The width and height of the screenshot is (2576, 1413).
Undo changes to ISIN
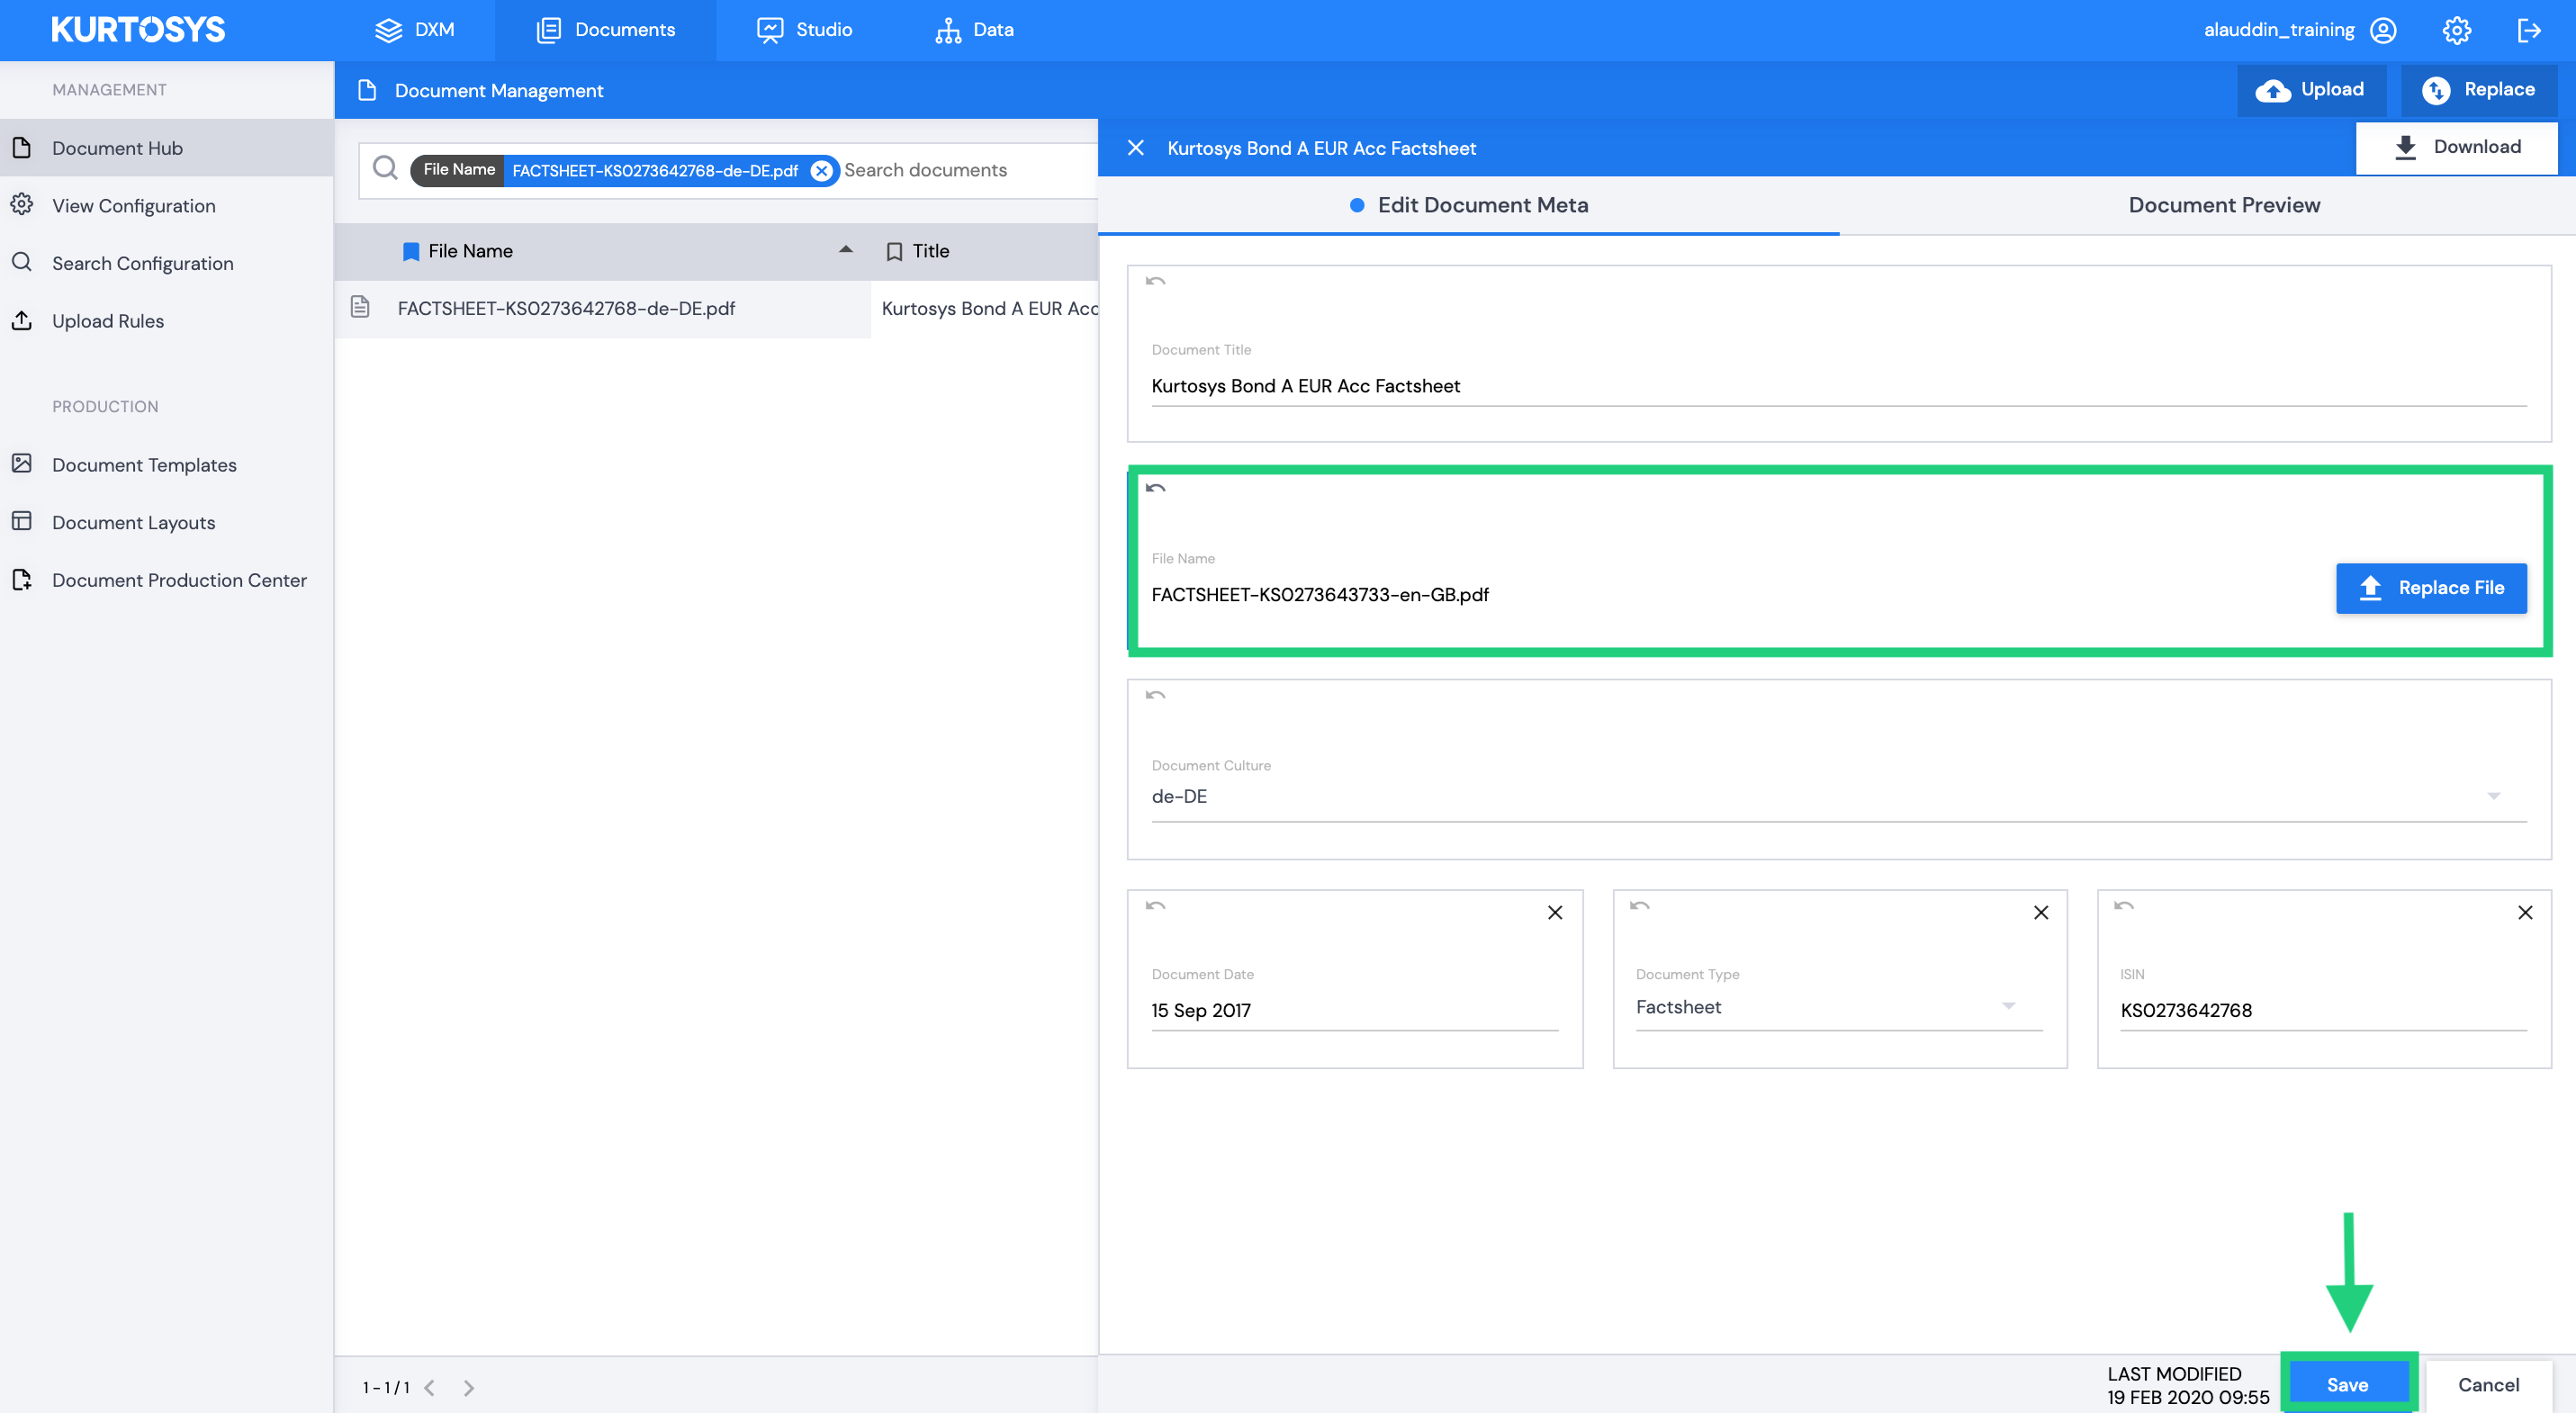pyautogui.click(x=2124, y=907)
